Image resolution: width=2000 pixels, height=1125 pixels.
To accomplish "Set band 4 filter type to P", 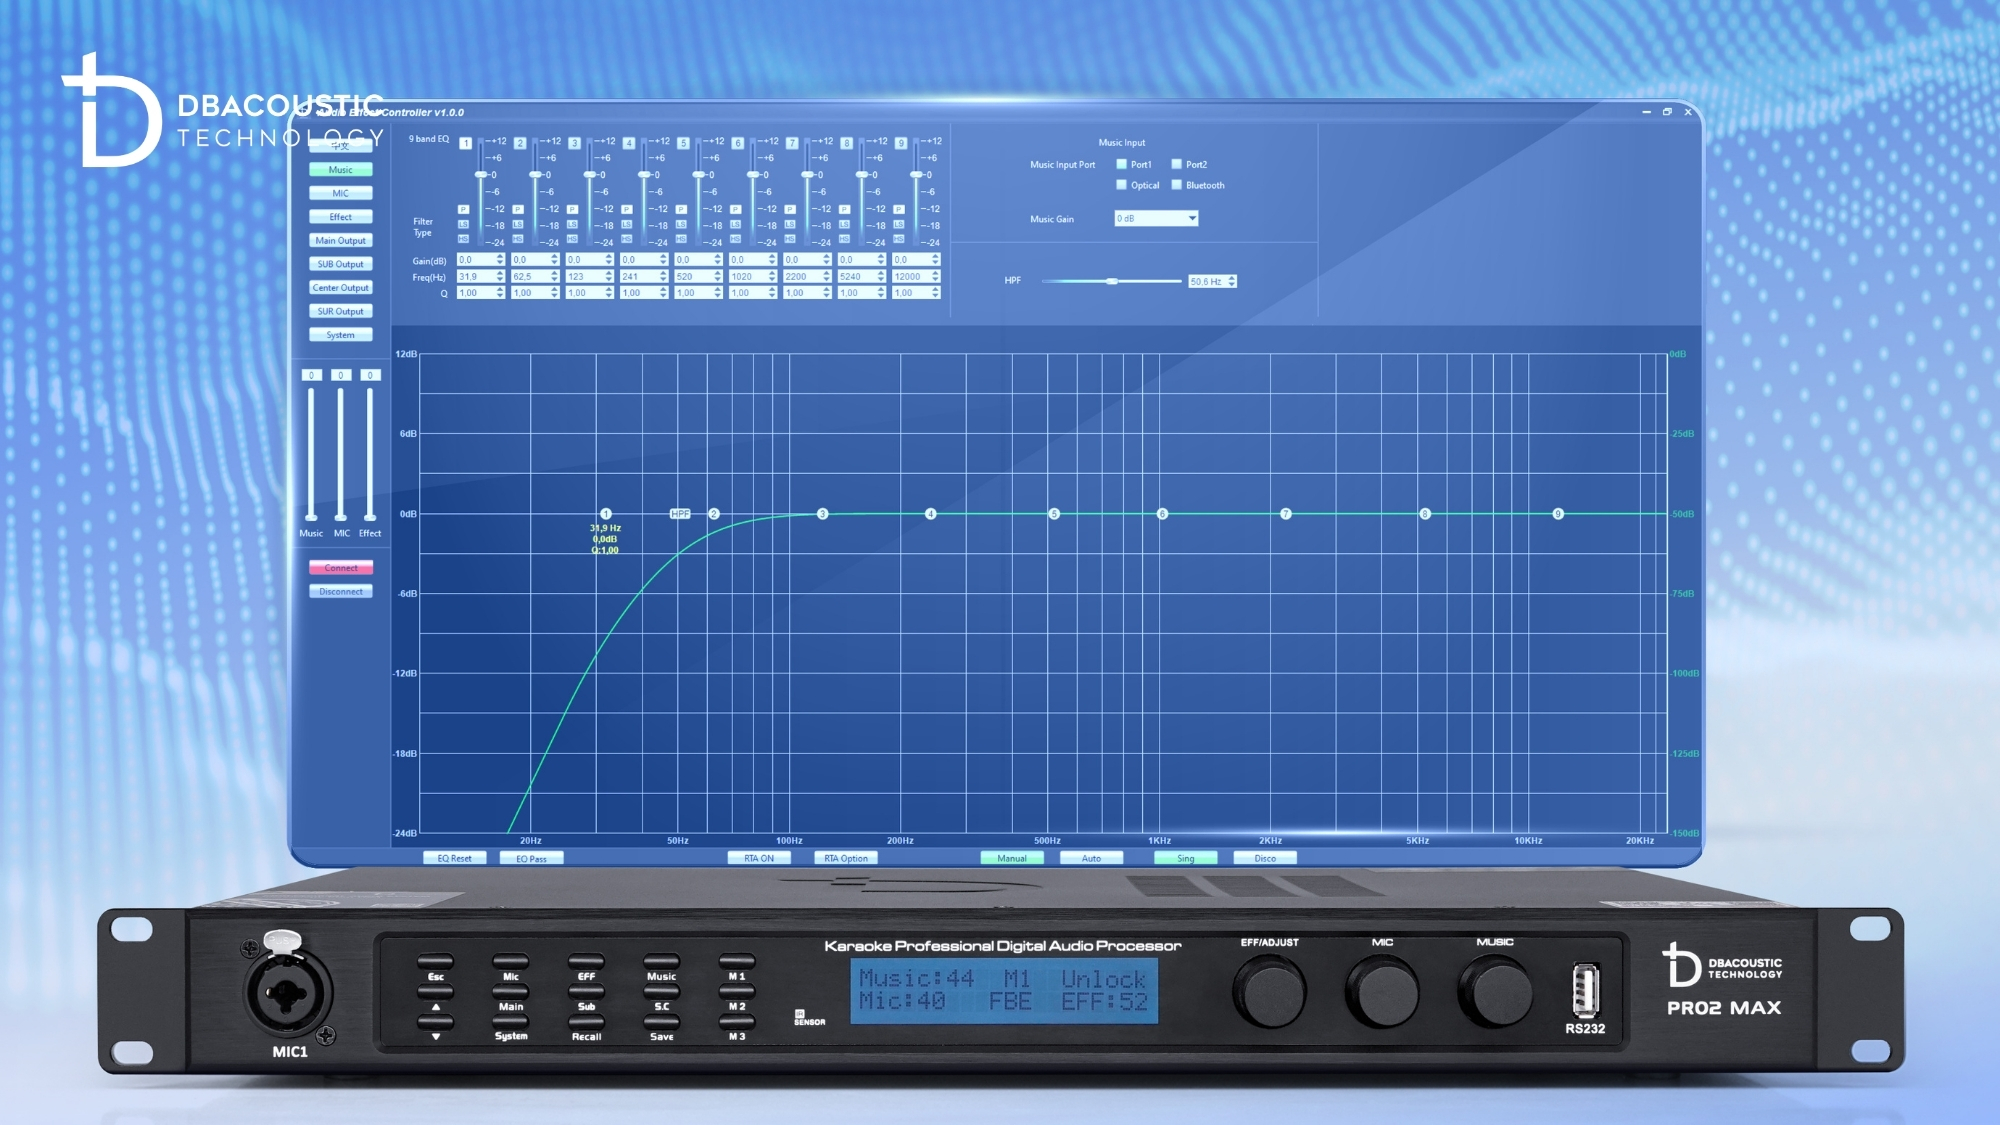I will tap(627, 209).
